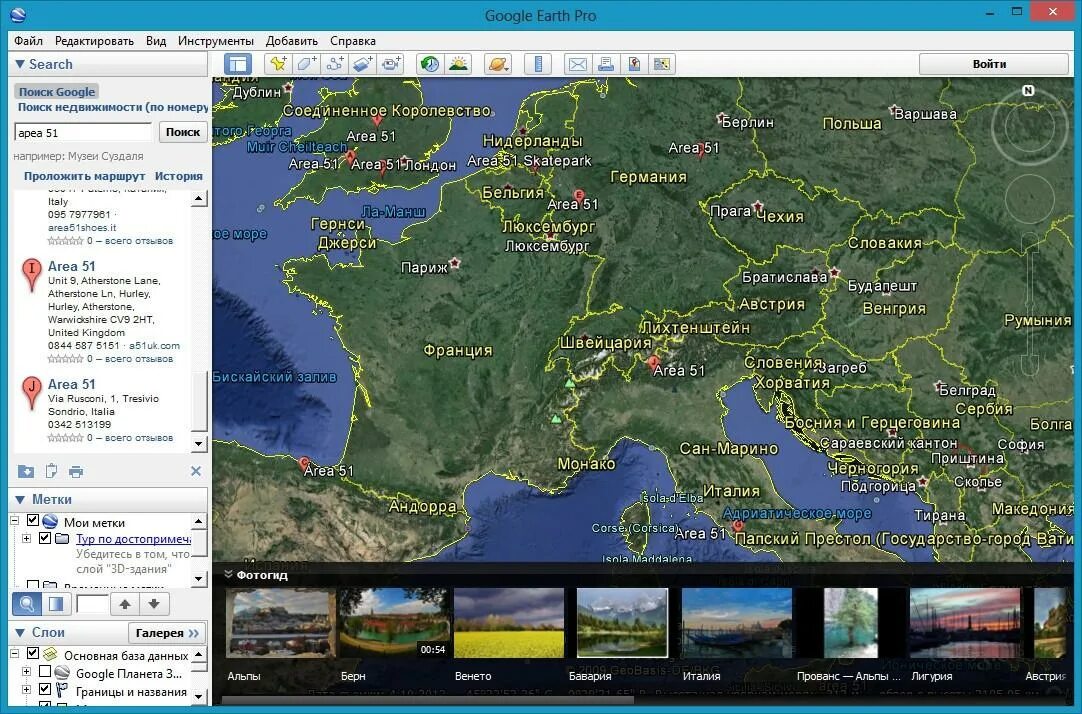Expand Границы и названия tree node
The image size is (1082, 714).
pyautogui.click(x=27, y=689)
